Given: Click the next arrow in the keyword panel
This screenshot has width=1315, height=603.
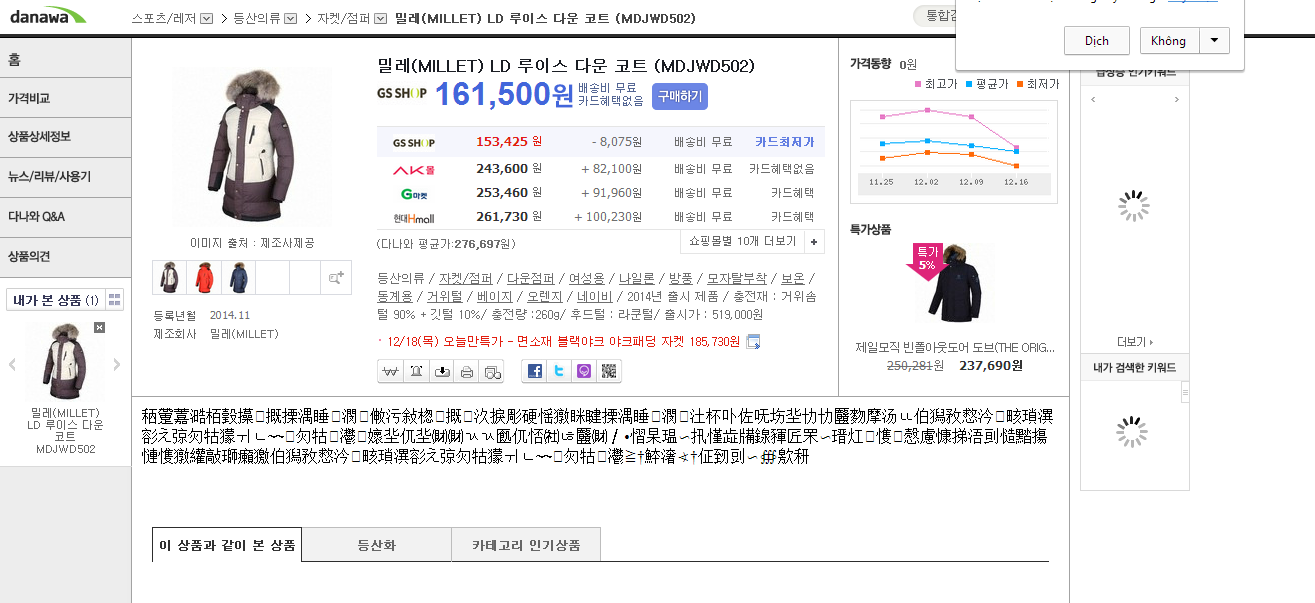Looking at the screenshot, I should tap(1177, 100).
